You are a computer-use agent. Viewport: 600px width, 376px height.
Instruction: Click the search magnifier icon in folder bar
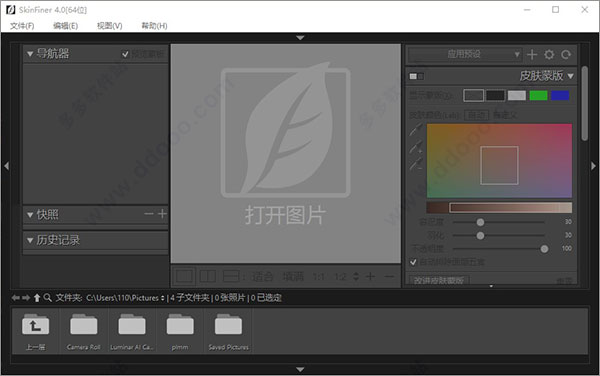point(47,298)
